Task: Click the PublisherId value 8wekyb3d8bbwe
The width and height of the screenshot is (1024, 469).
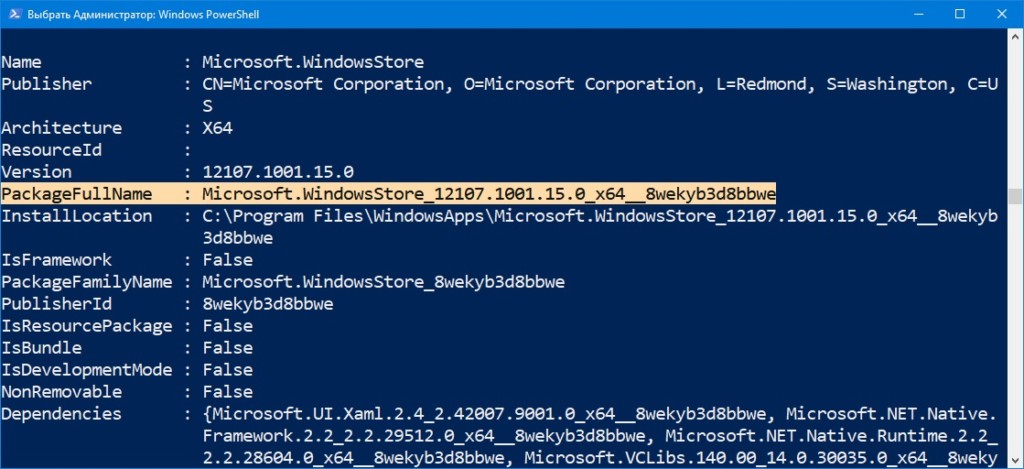Action: pos(267,304)
